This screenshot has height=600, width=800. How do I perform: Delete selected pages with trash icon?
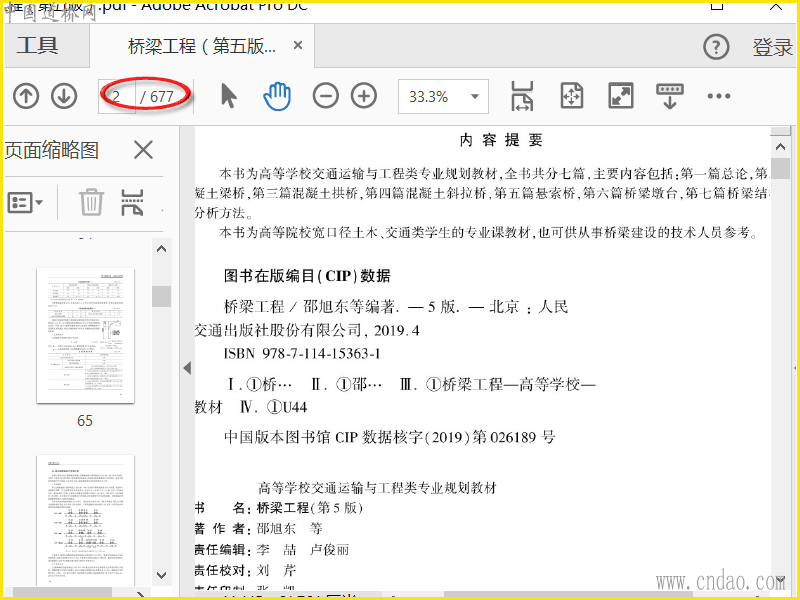[92, 202]
